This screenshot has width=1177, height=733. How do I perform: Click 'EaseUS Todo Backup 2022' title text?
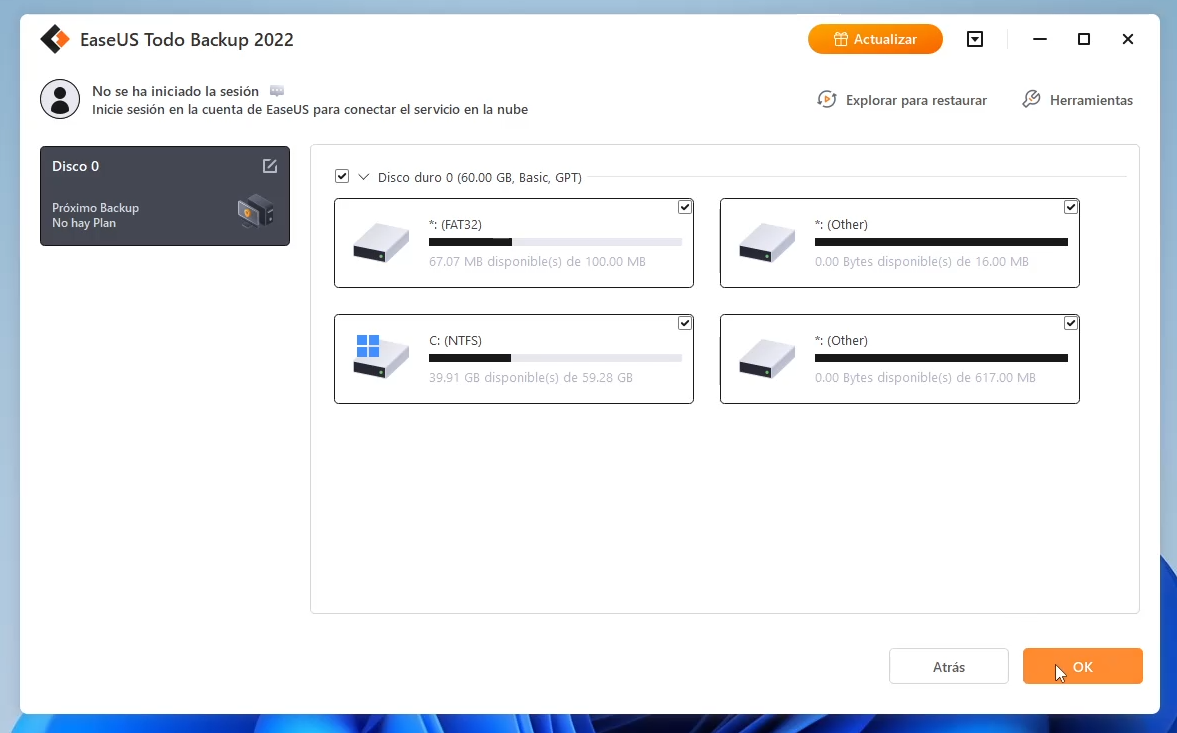coord(187,40)
